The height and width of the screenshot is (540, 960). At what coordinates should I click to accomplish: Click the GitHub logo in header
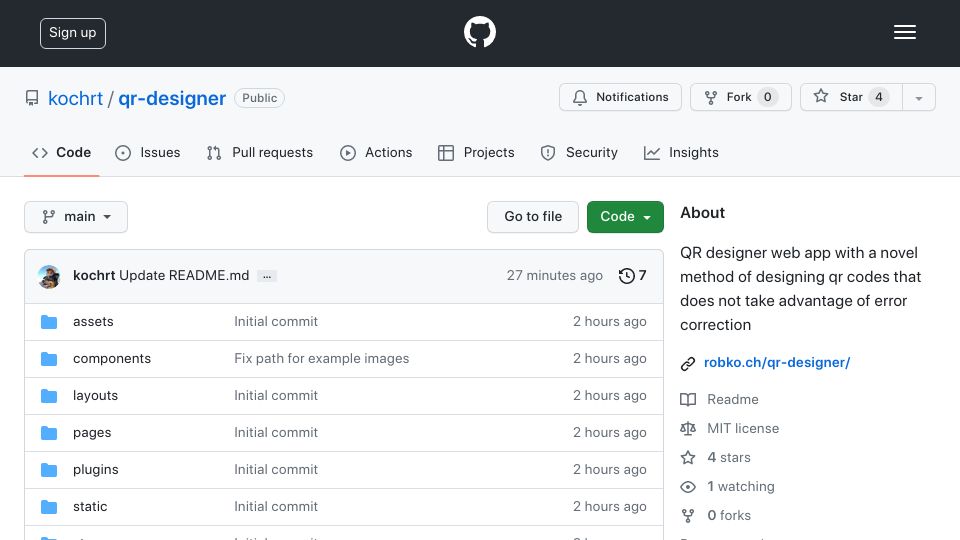coord(479,32)
